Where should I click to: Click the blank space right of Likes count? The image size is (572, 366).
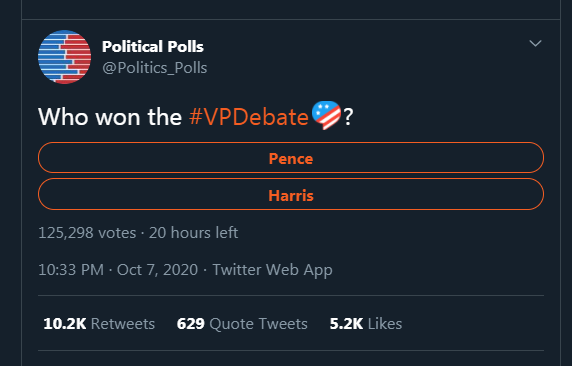474,324
